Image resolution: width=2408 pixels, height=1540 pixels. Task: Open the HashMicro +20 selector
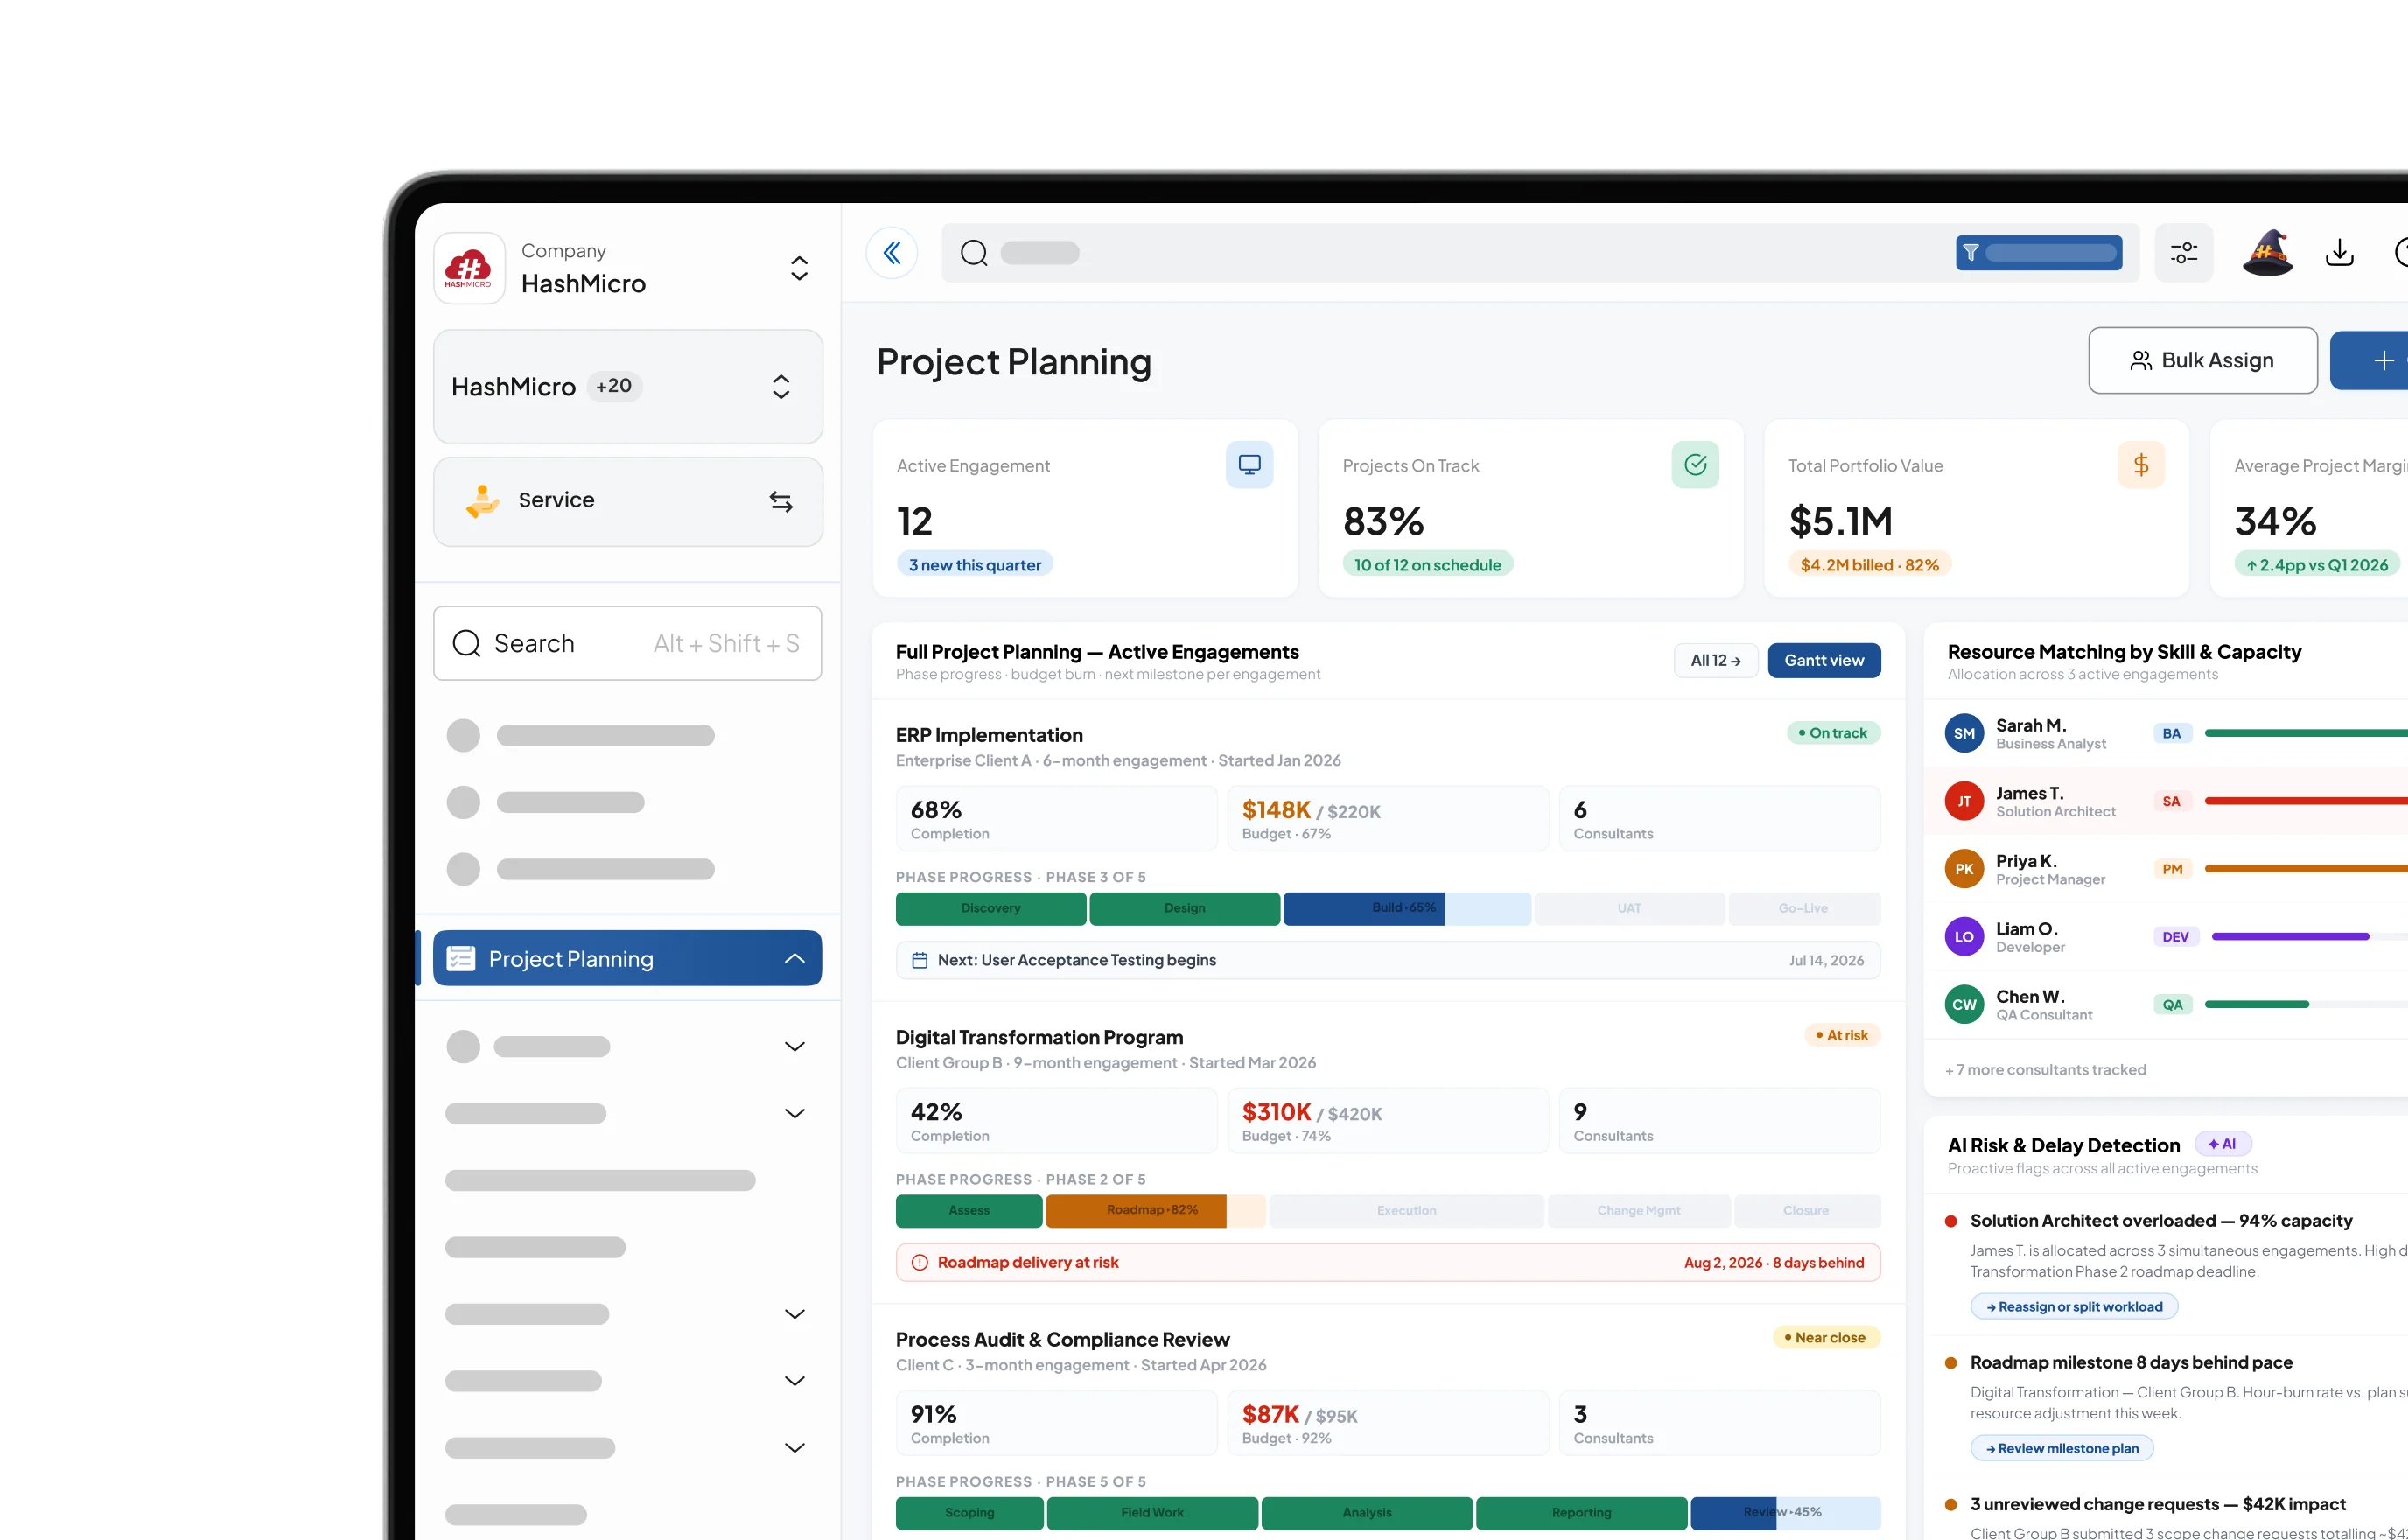coord(628,387)
